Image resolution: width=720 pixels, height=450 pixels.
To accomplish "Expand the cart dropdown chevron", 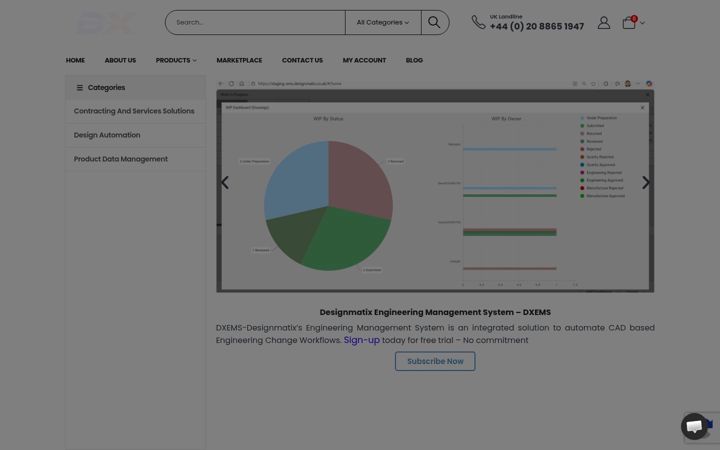I will point(642,22).
